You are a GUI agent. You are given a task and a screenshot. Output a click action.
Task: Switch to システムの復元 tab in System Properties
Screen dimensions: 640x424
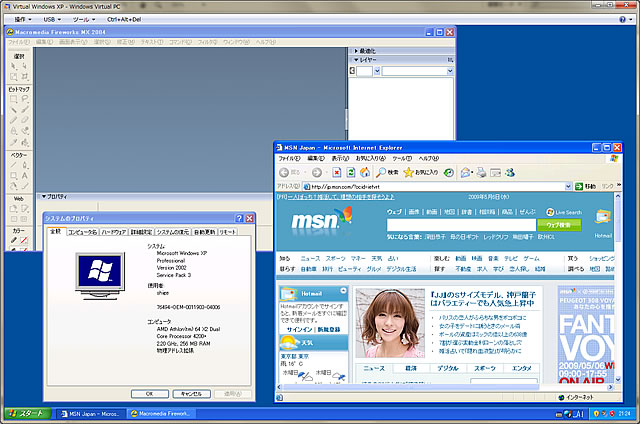point(173,232)
